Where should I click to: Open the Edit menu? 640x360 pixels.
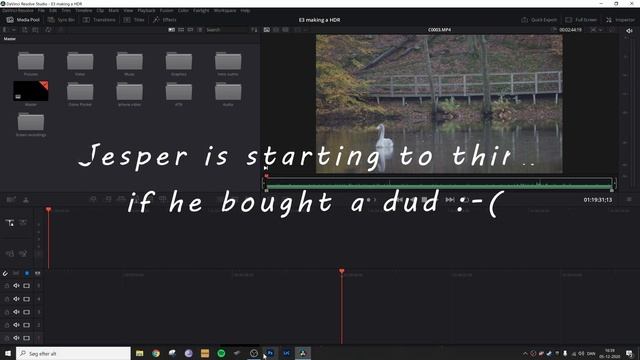(x=53, y=11)
